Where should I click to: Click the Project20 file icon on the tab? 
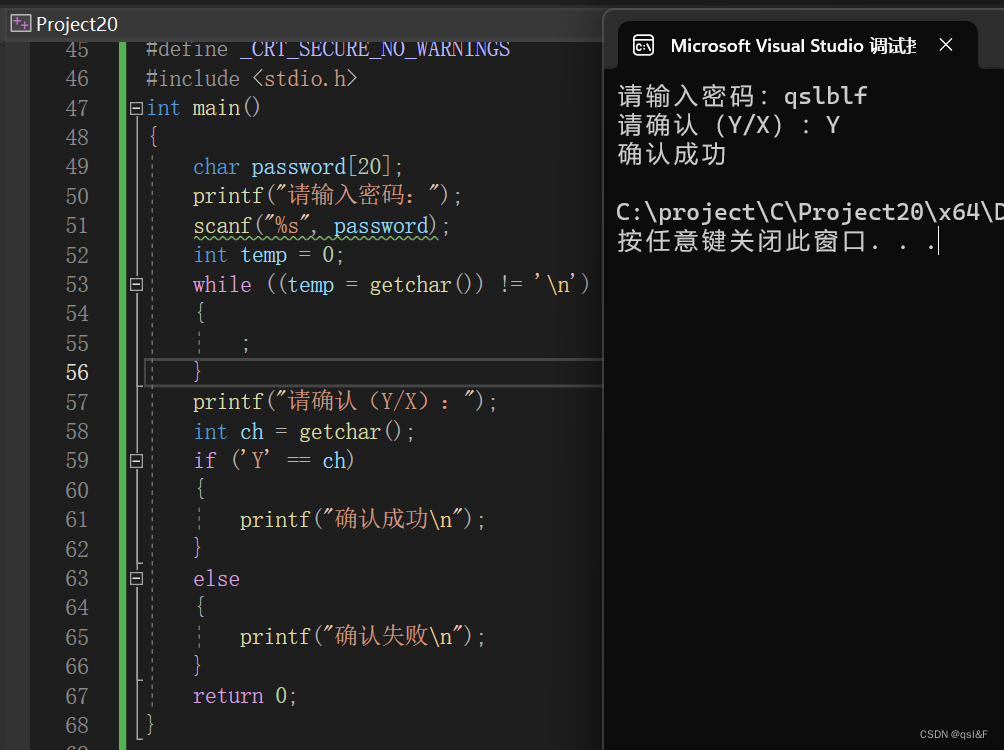(x=20, y=23)
